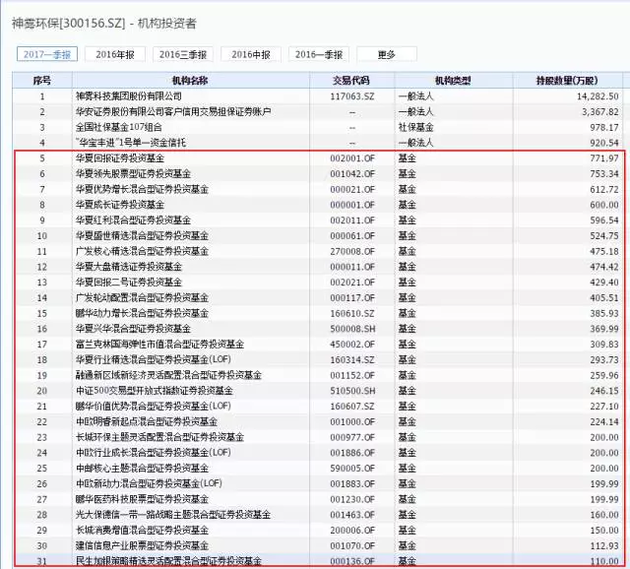The height and width of the screenshot is (569, 630).
Task: Show the 2016一季报 report
Action: [319, 54]
